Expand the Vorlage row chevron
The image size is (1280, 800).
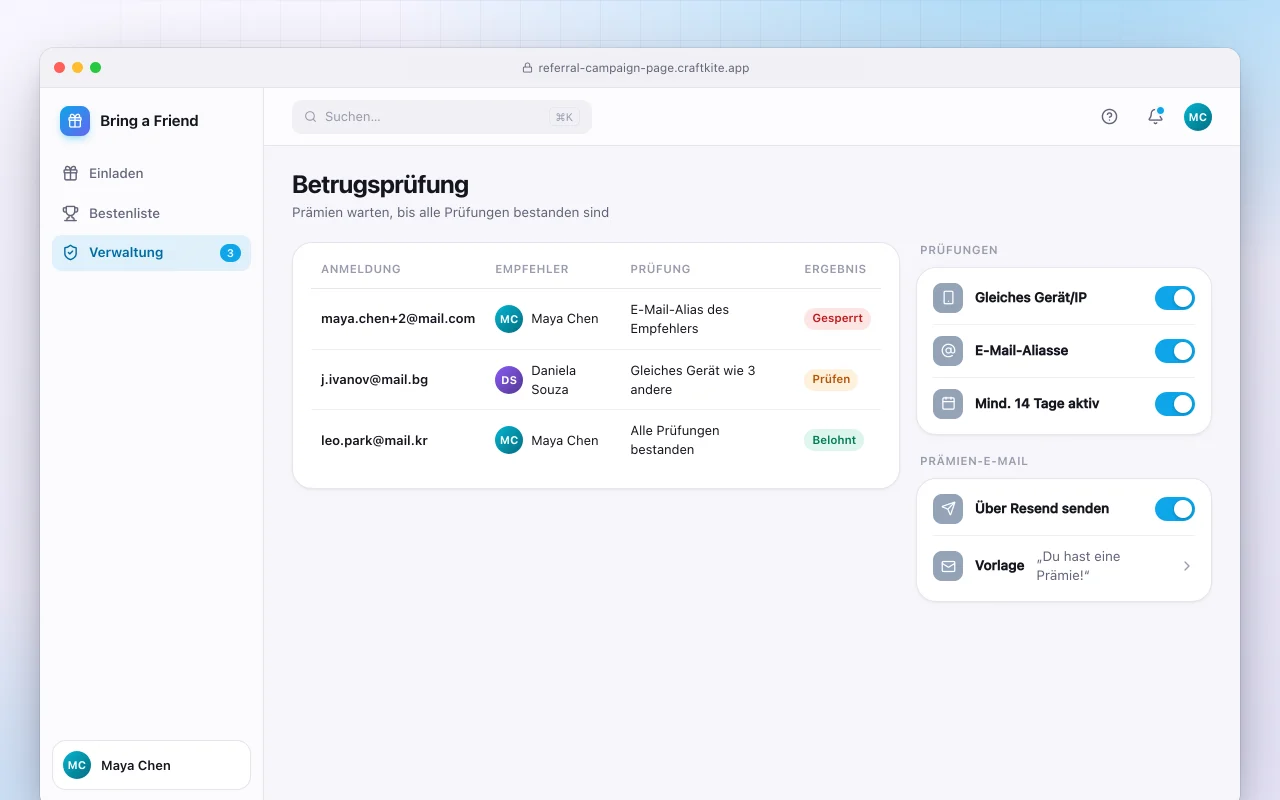(x=1187, y=566)
